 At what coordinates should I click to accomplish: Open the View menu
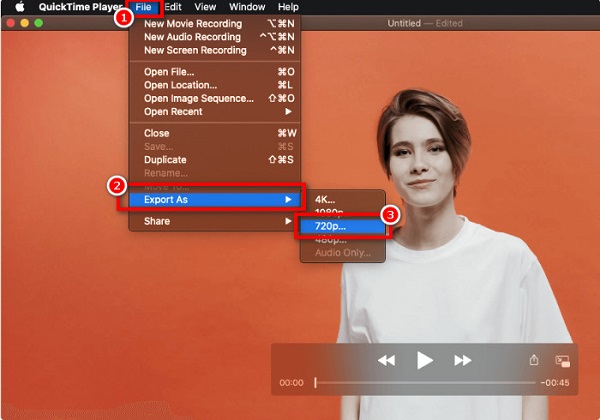pos(205,7)
